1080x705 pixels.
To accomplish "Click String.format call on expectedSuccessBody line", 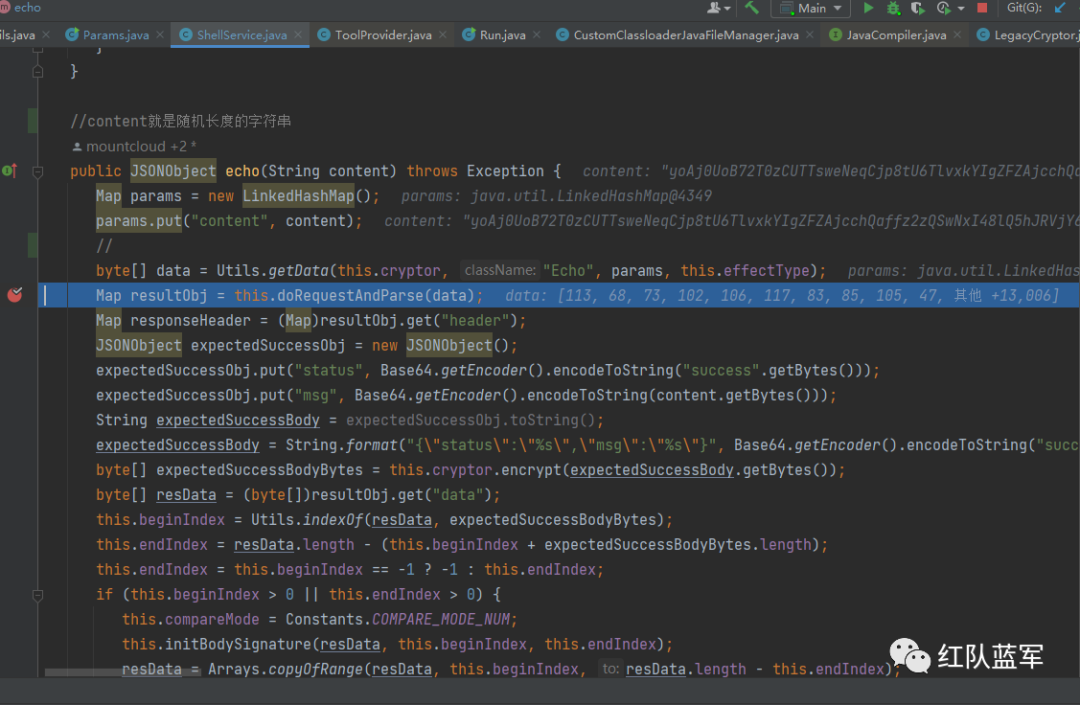I will (x=342, y=445).
